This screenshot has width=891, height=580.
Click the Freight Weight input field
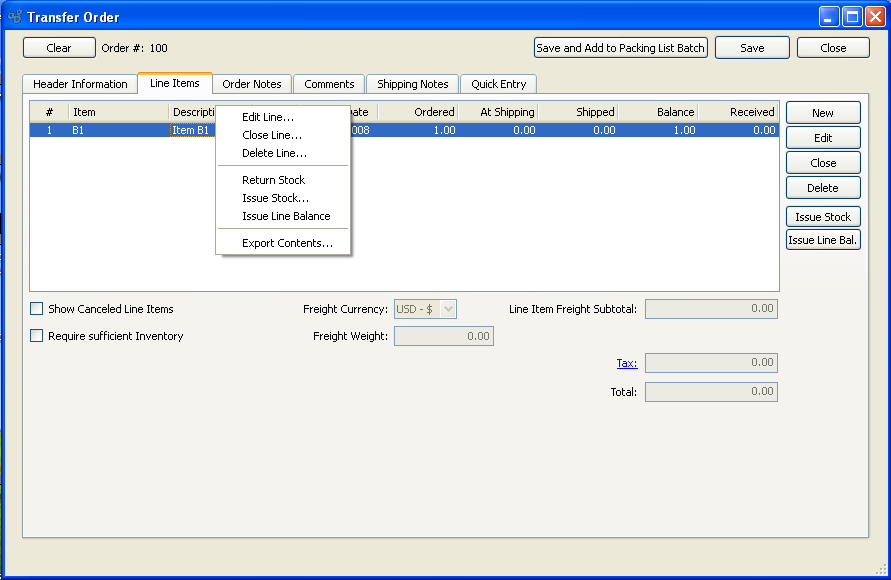444,336
